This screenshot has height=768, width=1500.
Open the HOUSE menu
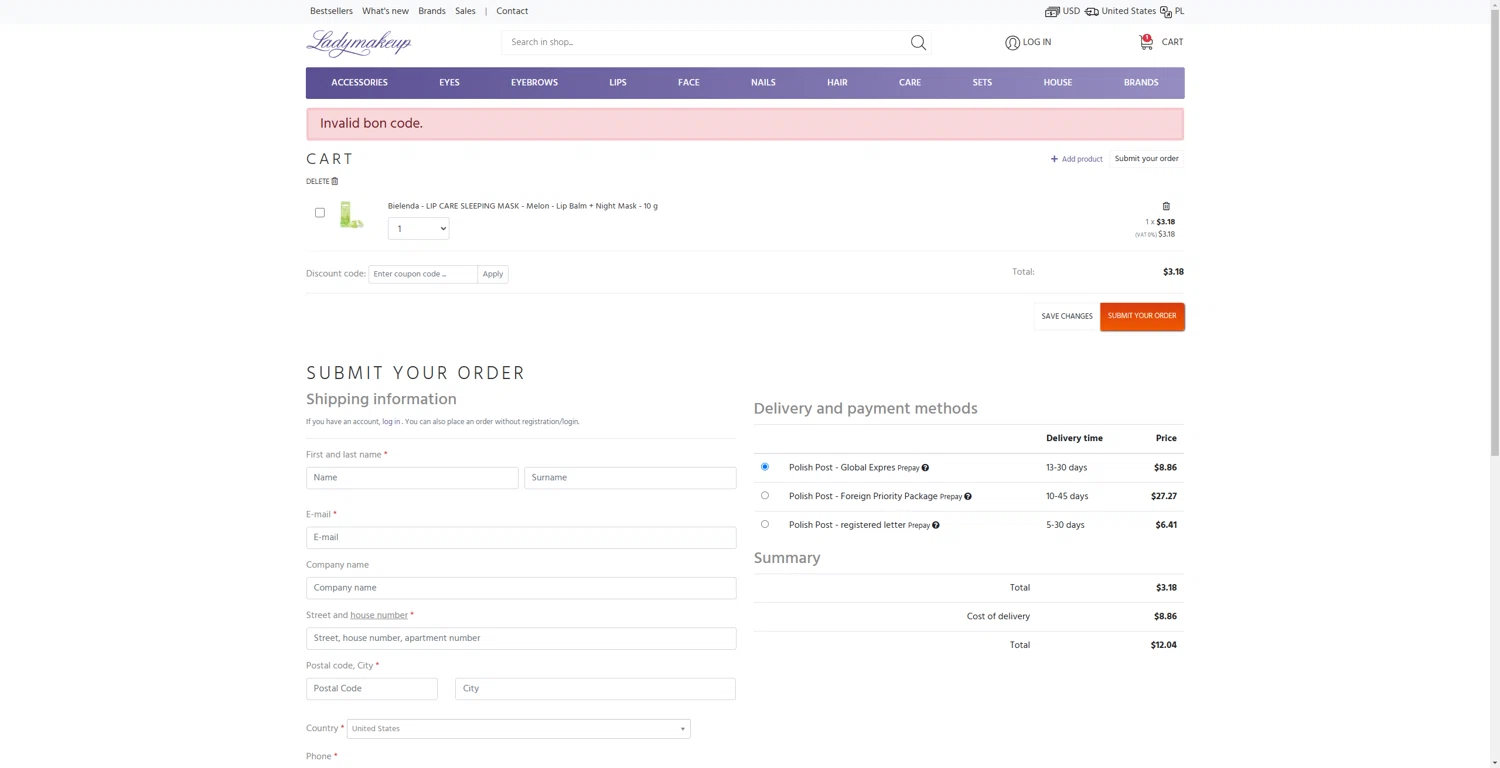[x=1057, y=83]
